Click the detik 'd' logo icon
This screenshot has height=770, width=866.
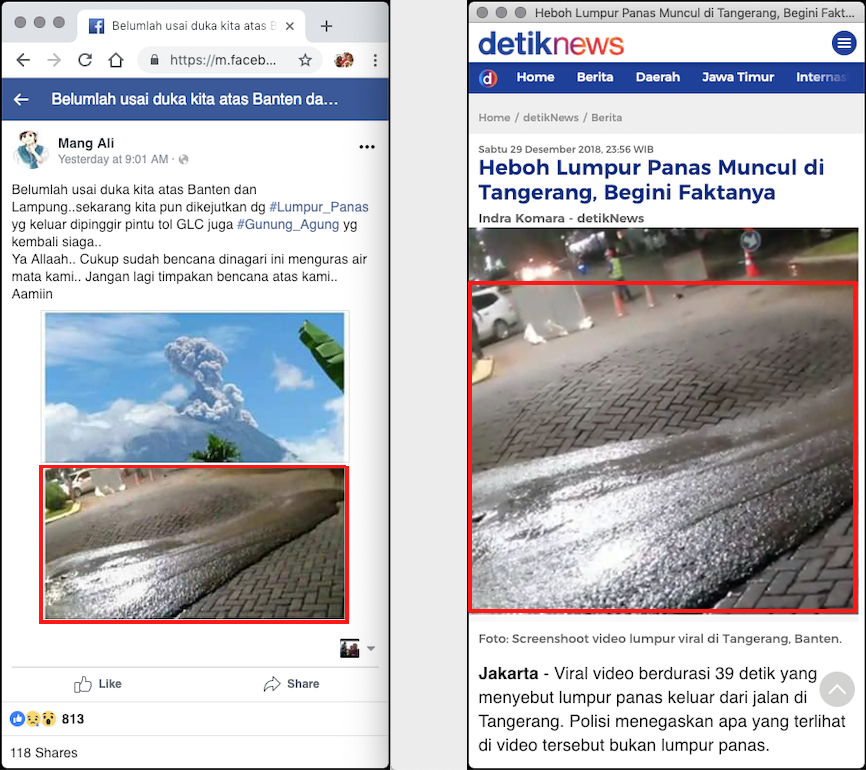(x=488, y=78)
